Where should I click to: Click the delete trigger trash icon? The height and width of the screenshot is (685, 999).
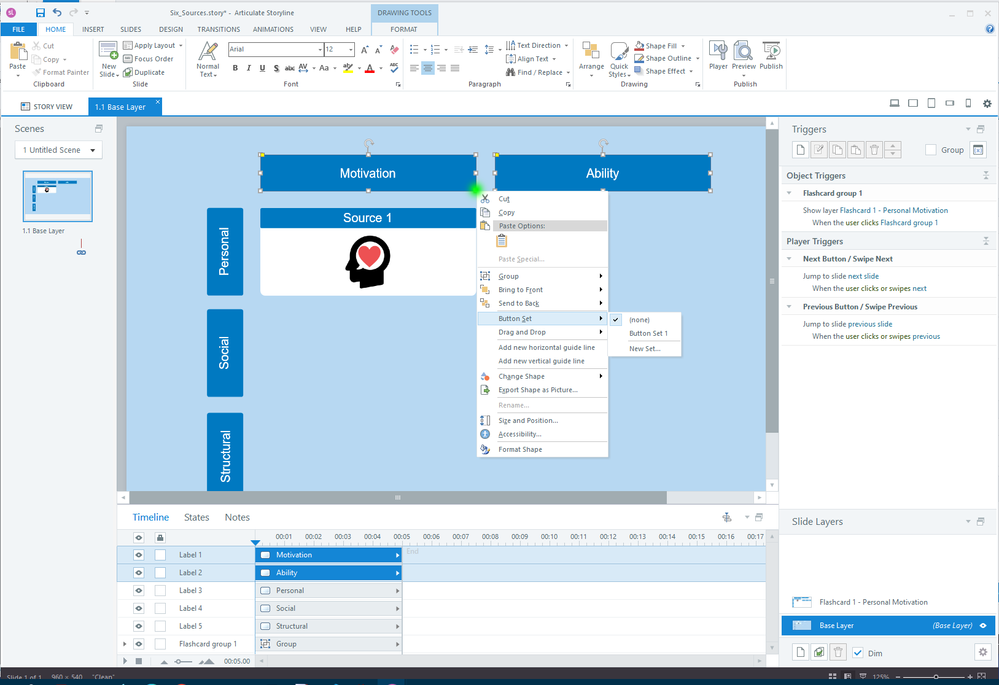874,150
